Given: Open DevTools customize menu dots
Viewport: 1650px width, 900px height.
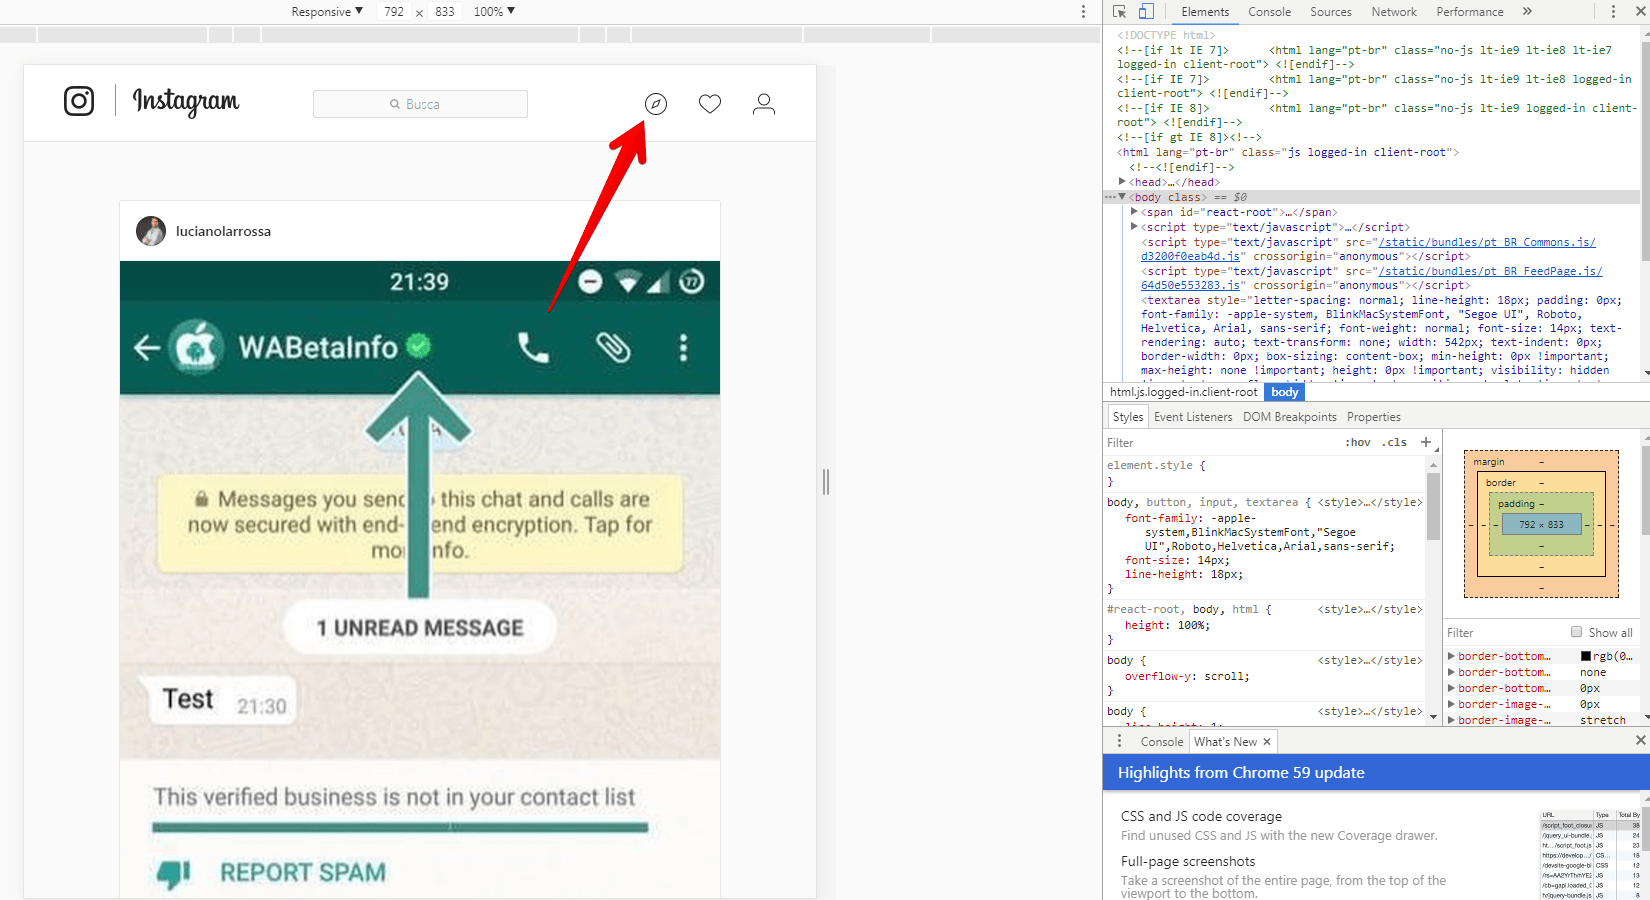Looking at the screenshot, I should pos(1613,12).
